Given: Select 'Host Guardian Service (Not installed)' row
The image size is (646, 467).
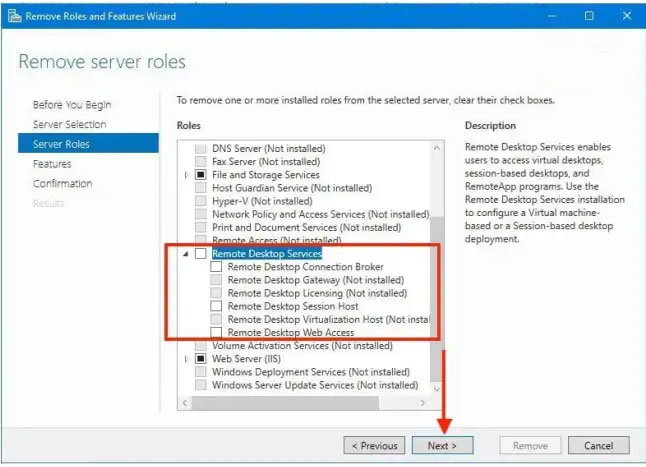Looking at the screenshot, I should point(292,188).
